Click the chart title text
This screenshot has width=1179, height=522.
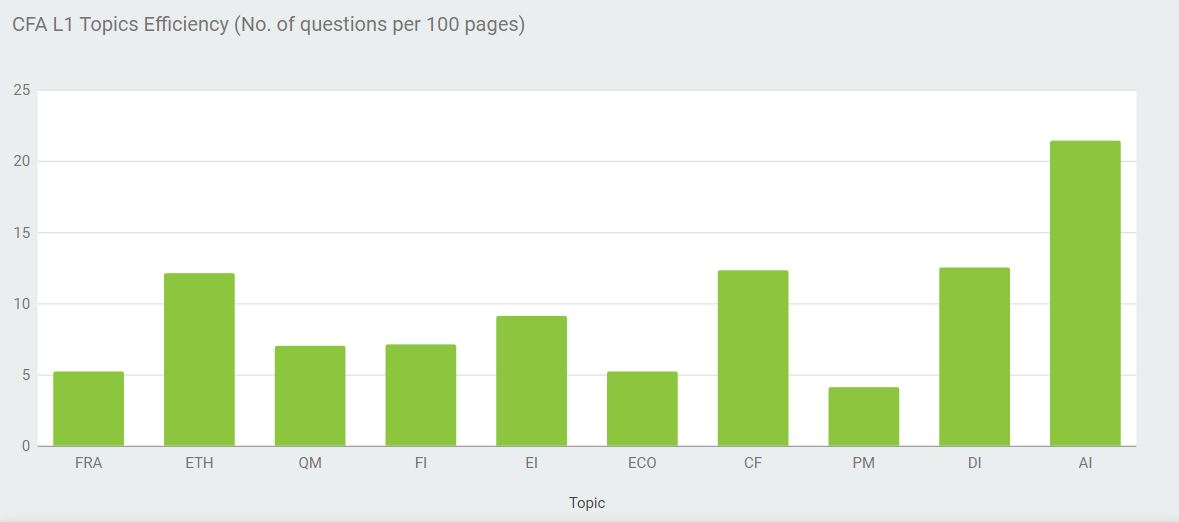(x=268, y=25)
